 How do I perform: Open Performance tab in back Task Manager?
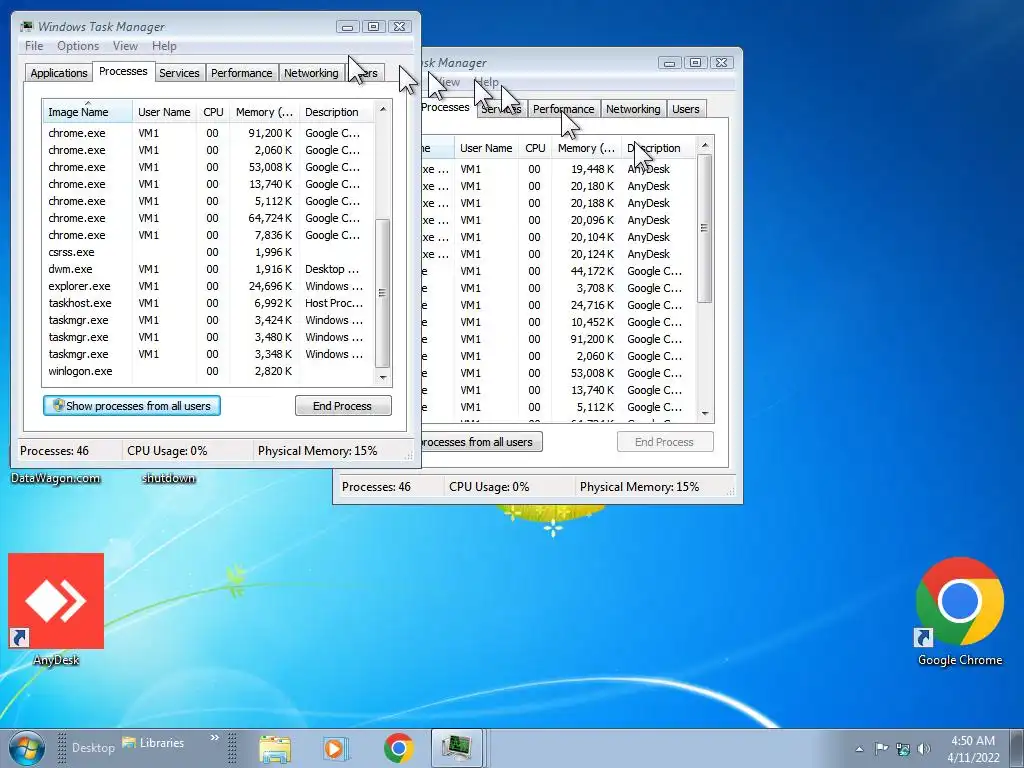pos(564,109)
